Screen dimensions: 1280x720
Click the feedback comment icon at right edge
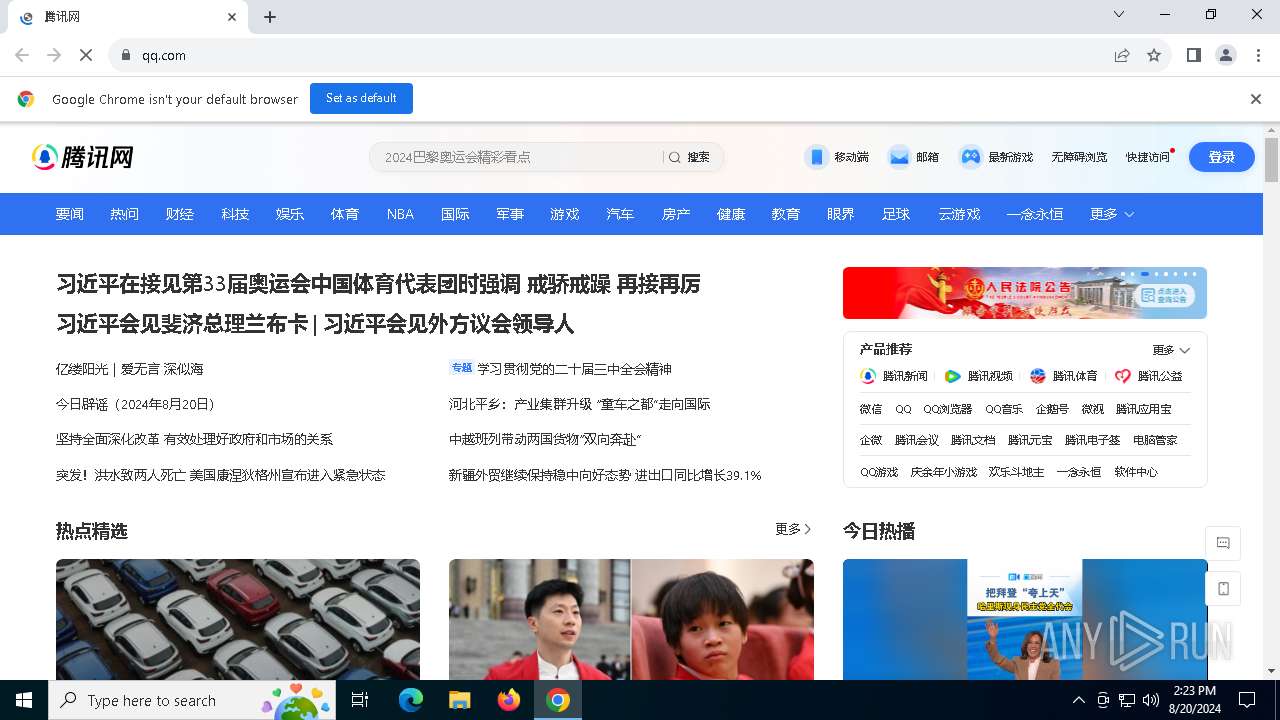coord(1223,543)
